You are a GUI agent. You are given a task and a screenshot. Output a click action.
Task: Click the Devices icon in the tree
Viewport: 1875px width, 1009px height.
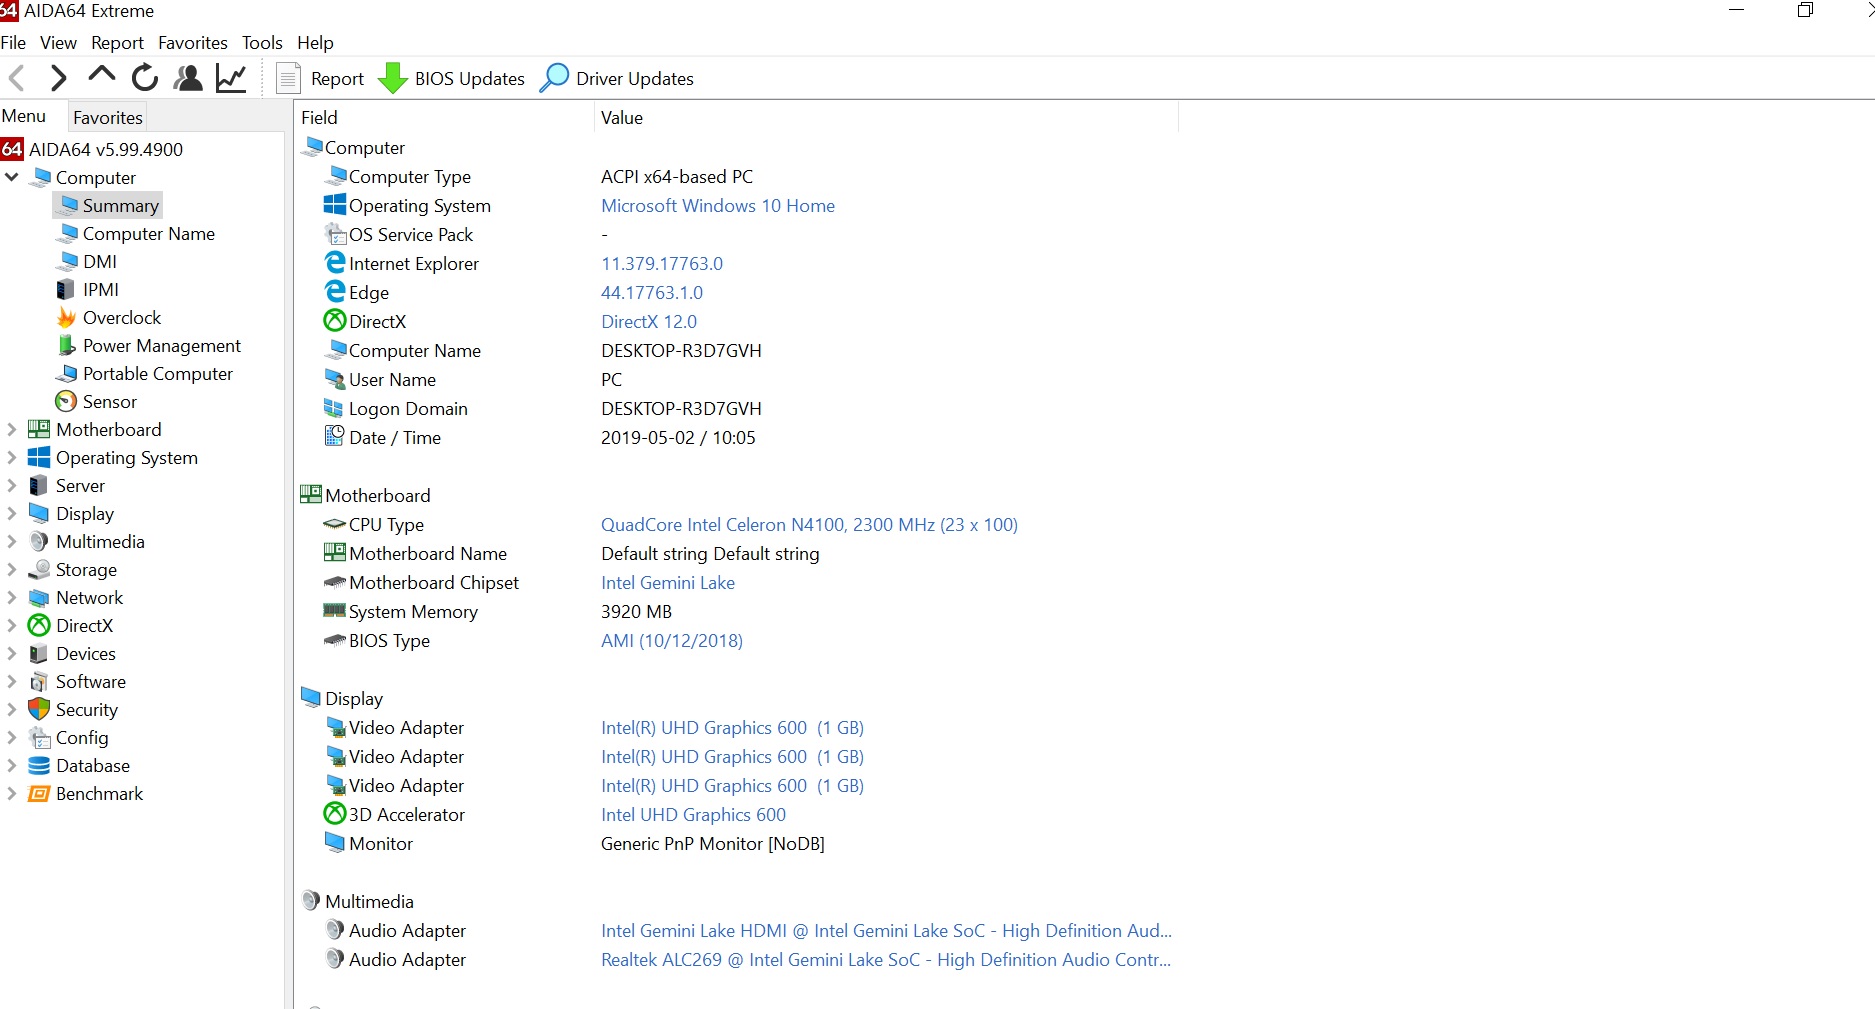click(x=39, y=653)
